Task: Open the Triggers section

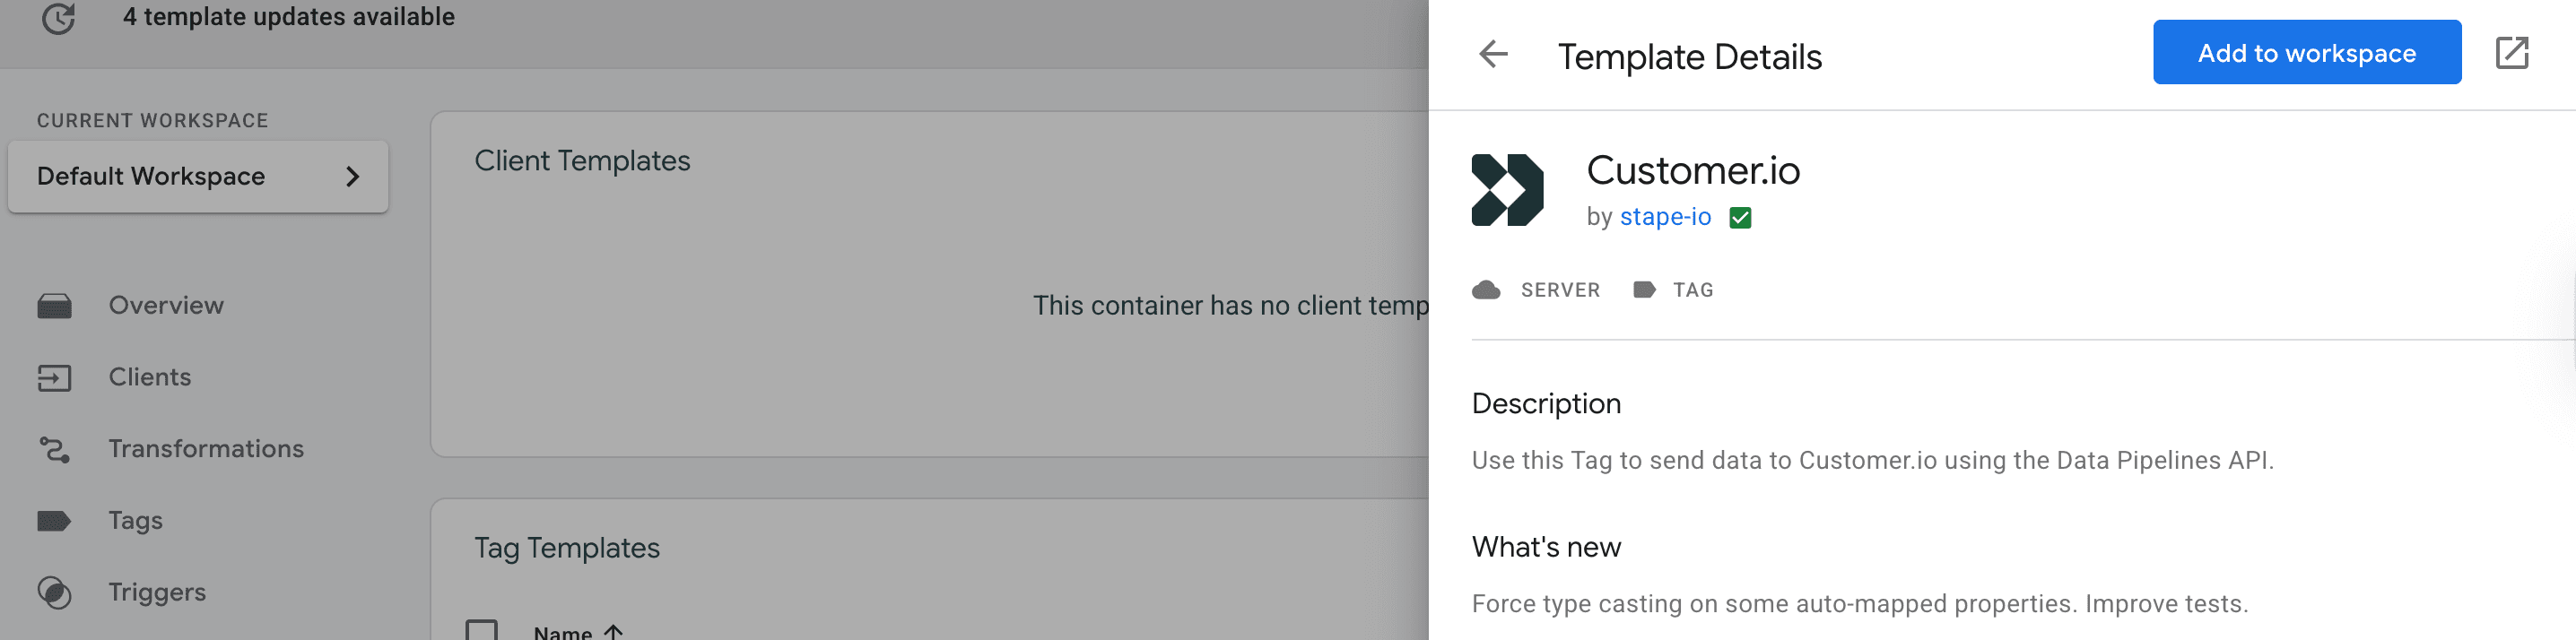Action: coord(156,592)
